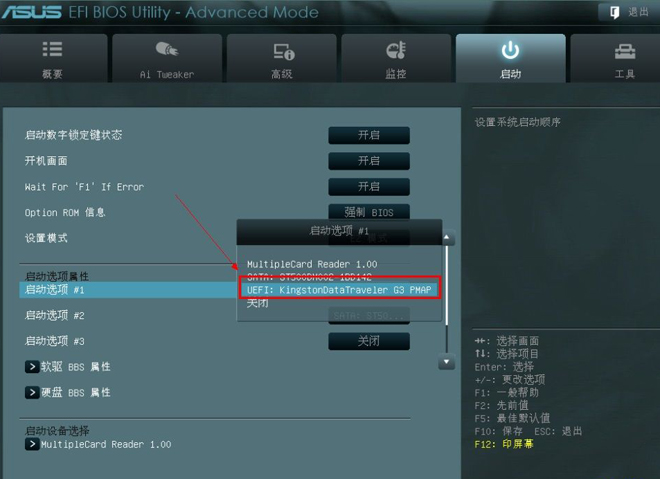
Task: Select the 启动 power icon tab
Action: pyautogui.click(x=510, y=50)
